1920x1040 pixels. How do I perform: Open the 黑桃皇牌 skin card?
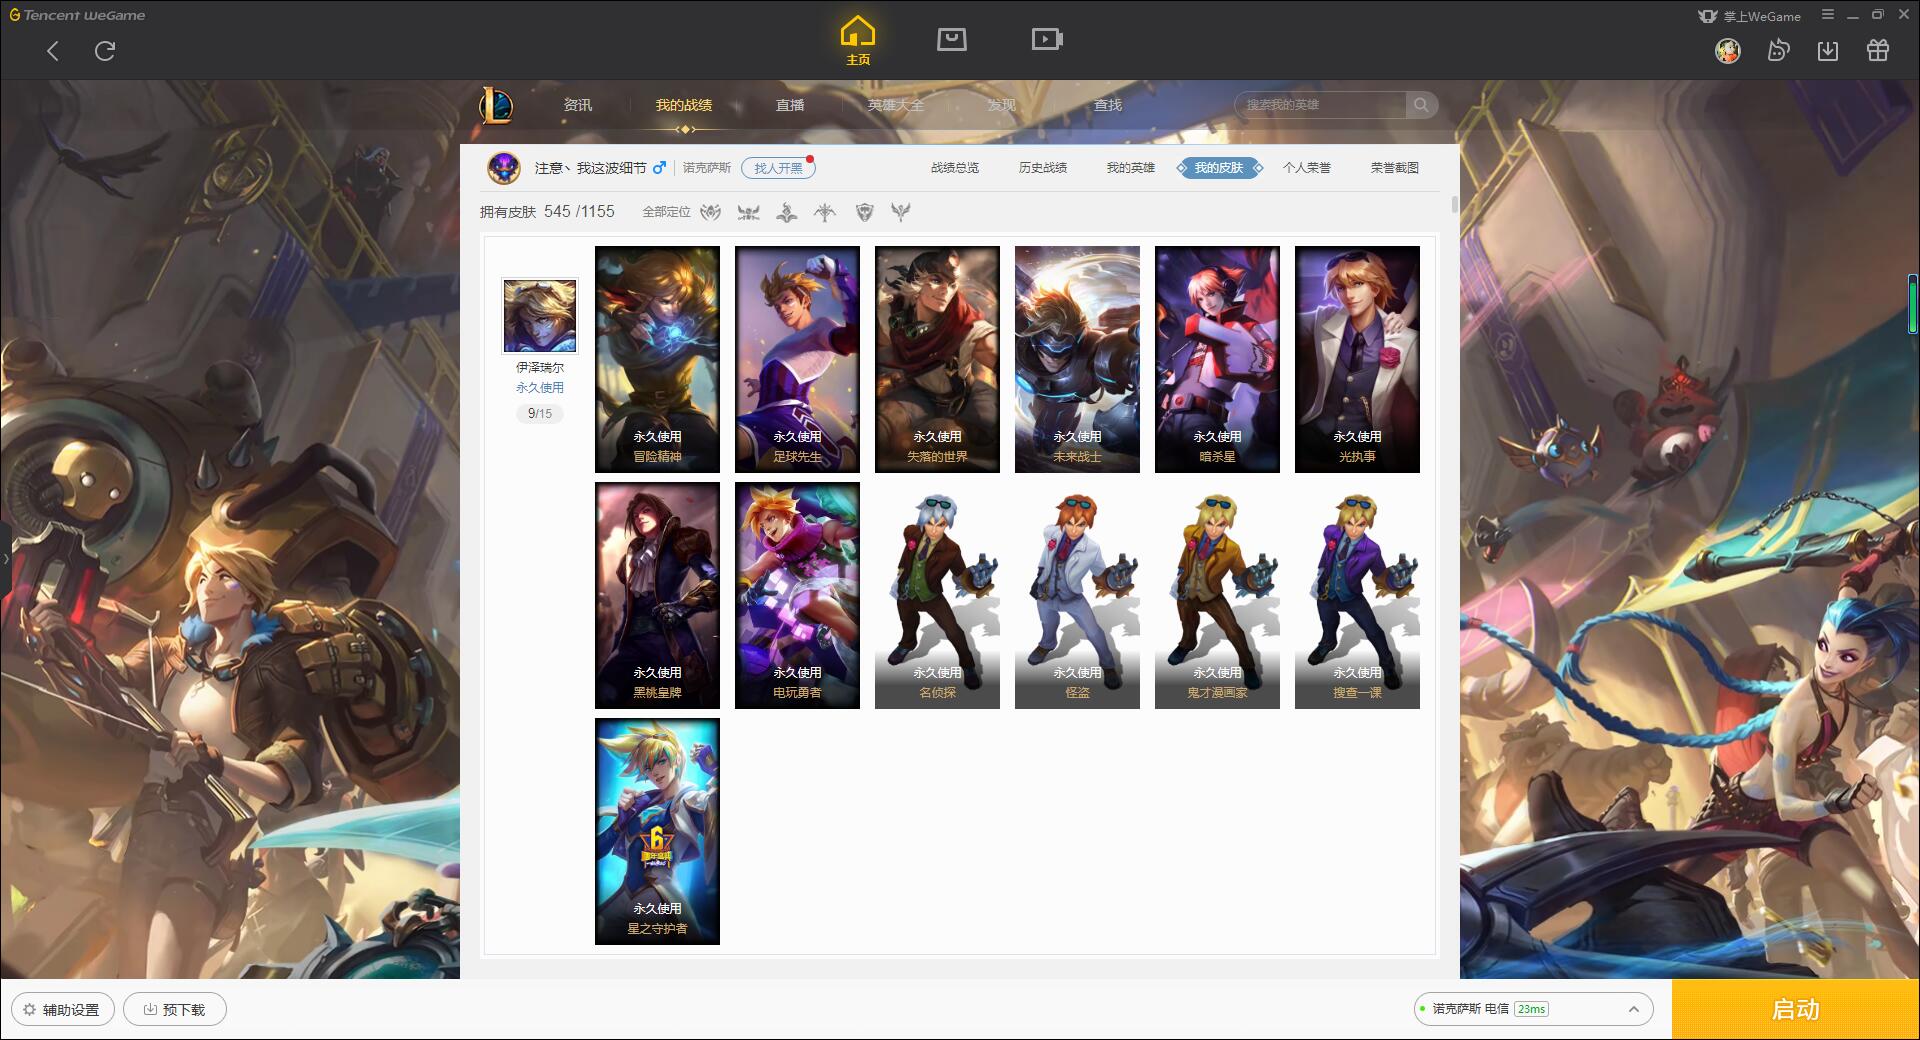[x=657, y=595]
